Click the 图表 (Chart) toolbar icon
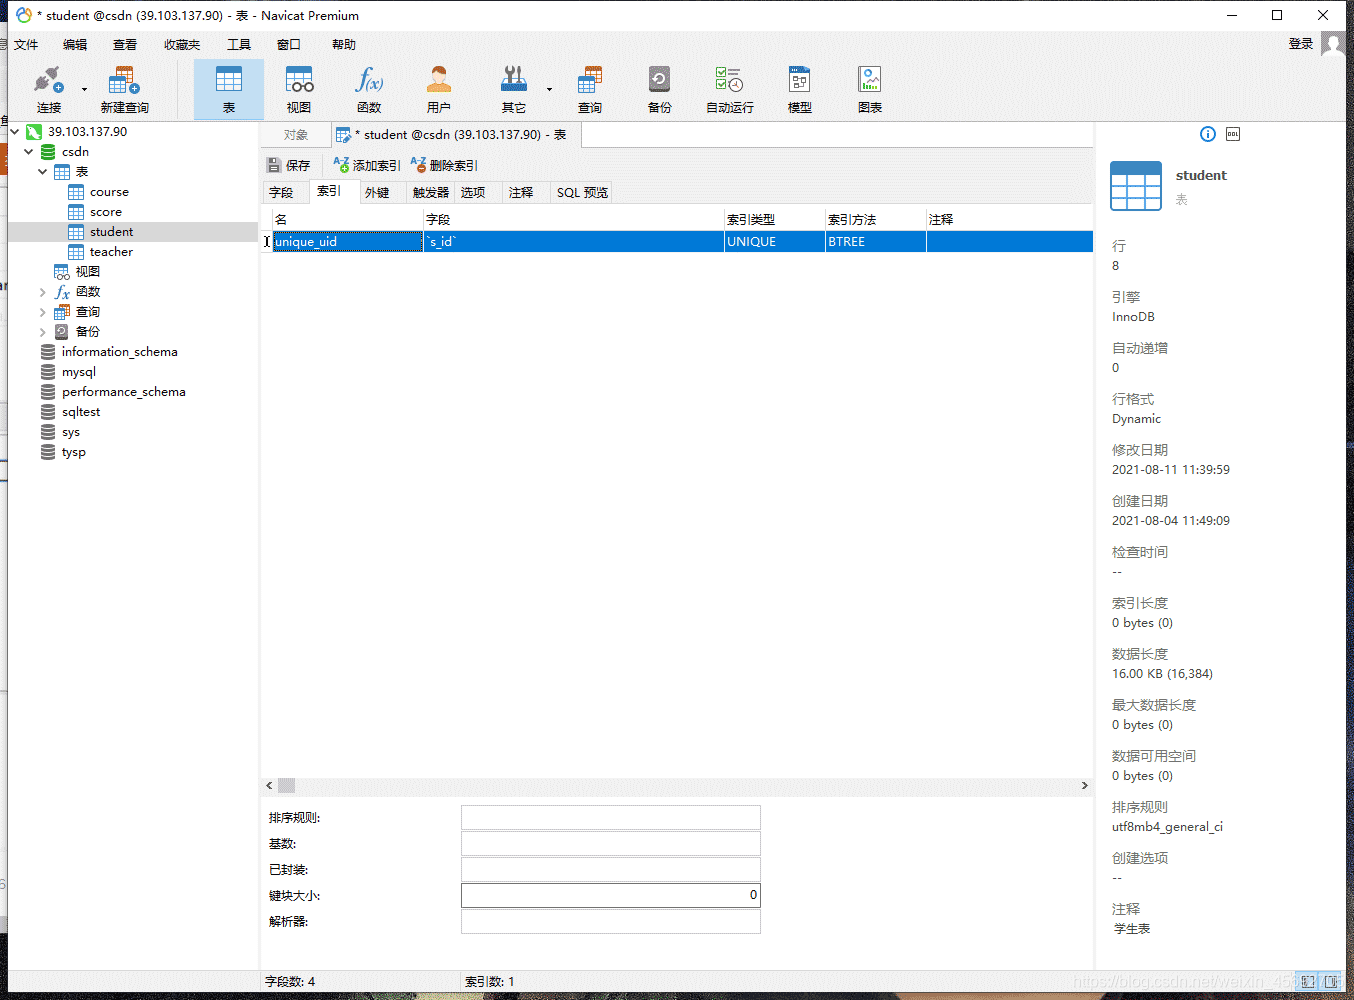This screenshot has width=1354, height=1000. [869, 89]
